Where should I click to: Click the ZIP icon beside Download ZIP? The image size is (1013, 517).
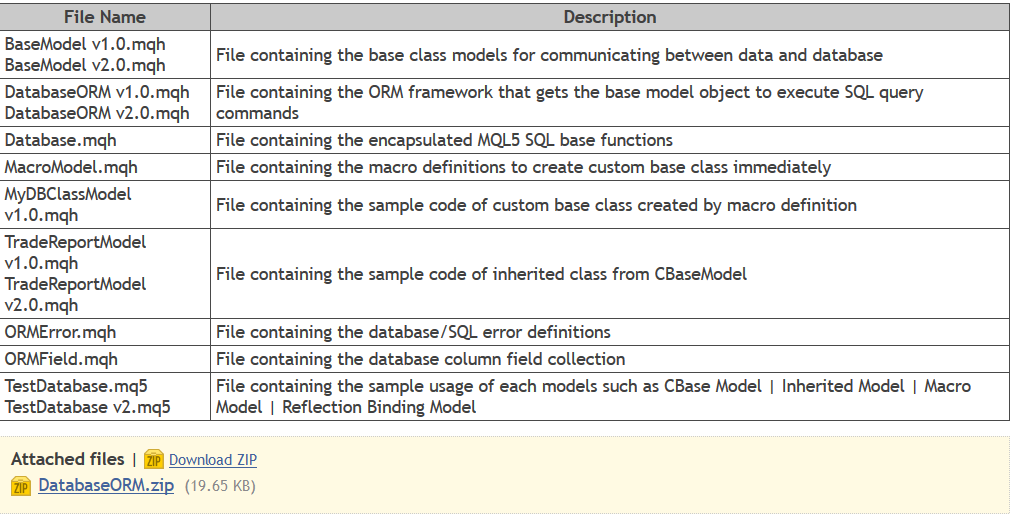[x=153, y=460]
